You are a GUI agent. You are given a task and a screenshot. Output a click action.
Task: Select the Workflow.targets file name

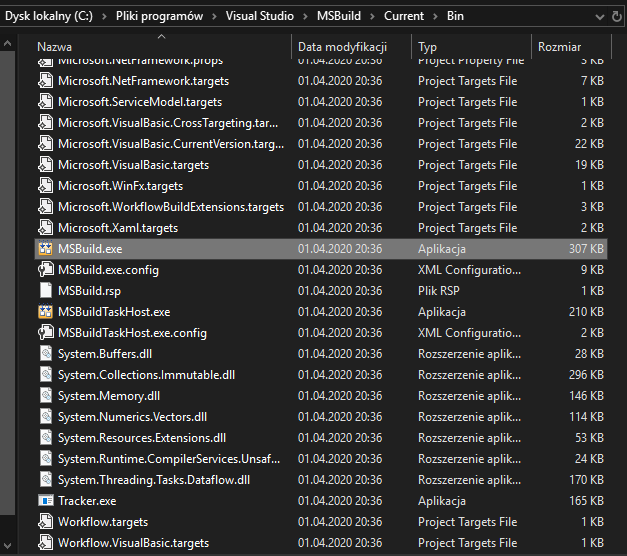pyautogui.click(x=103, y=522)
